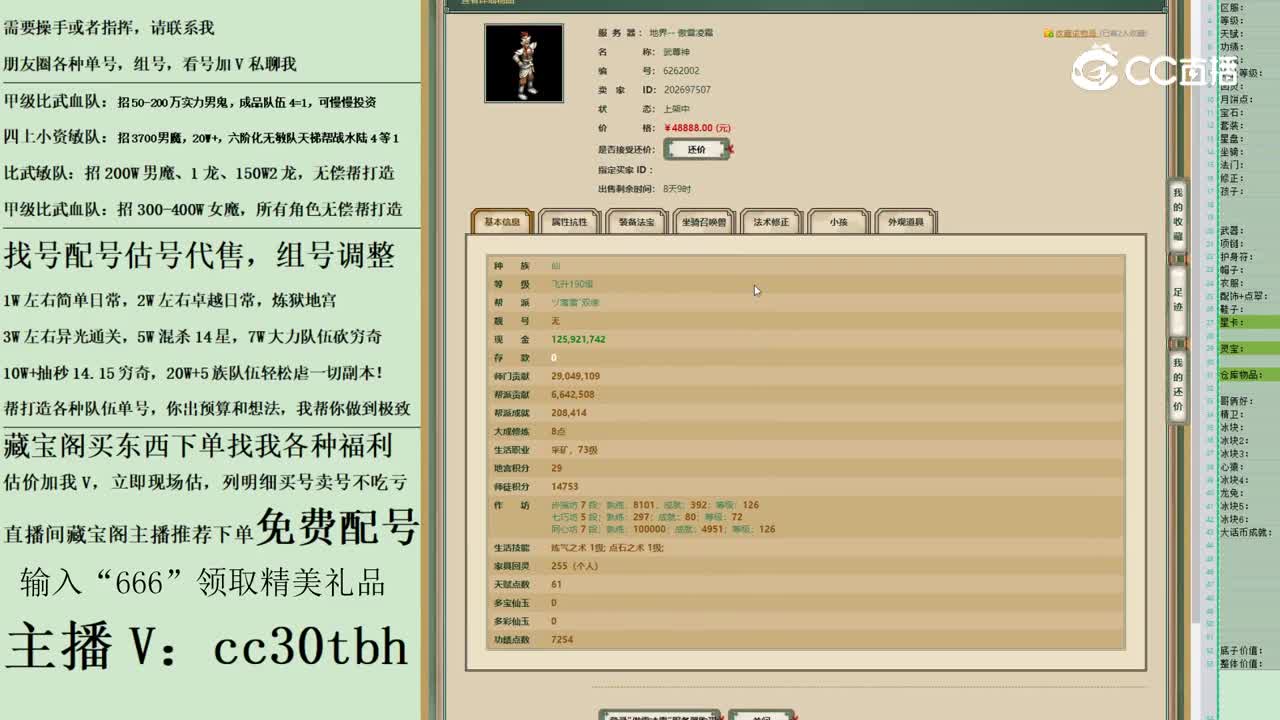Click the 关闭 button at page bottom
Viewport: 1280px width, 720px height.
[x=761, y=716]
